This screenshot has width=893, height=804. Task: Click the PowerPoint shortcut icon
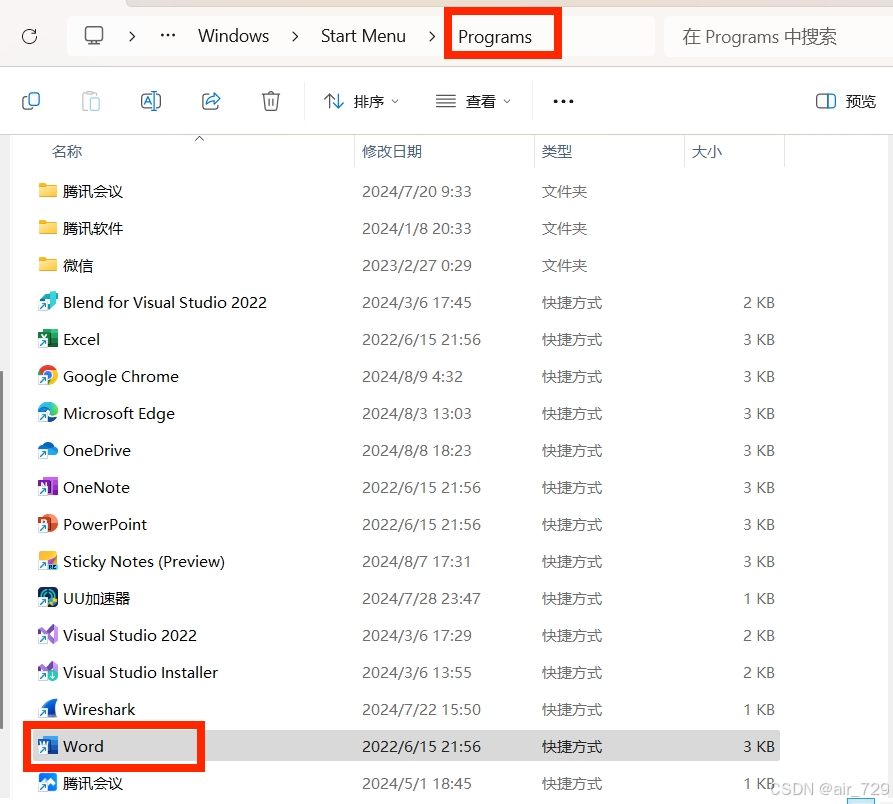[x=48, y=524]
